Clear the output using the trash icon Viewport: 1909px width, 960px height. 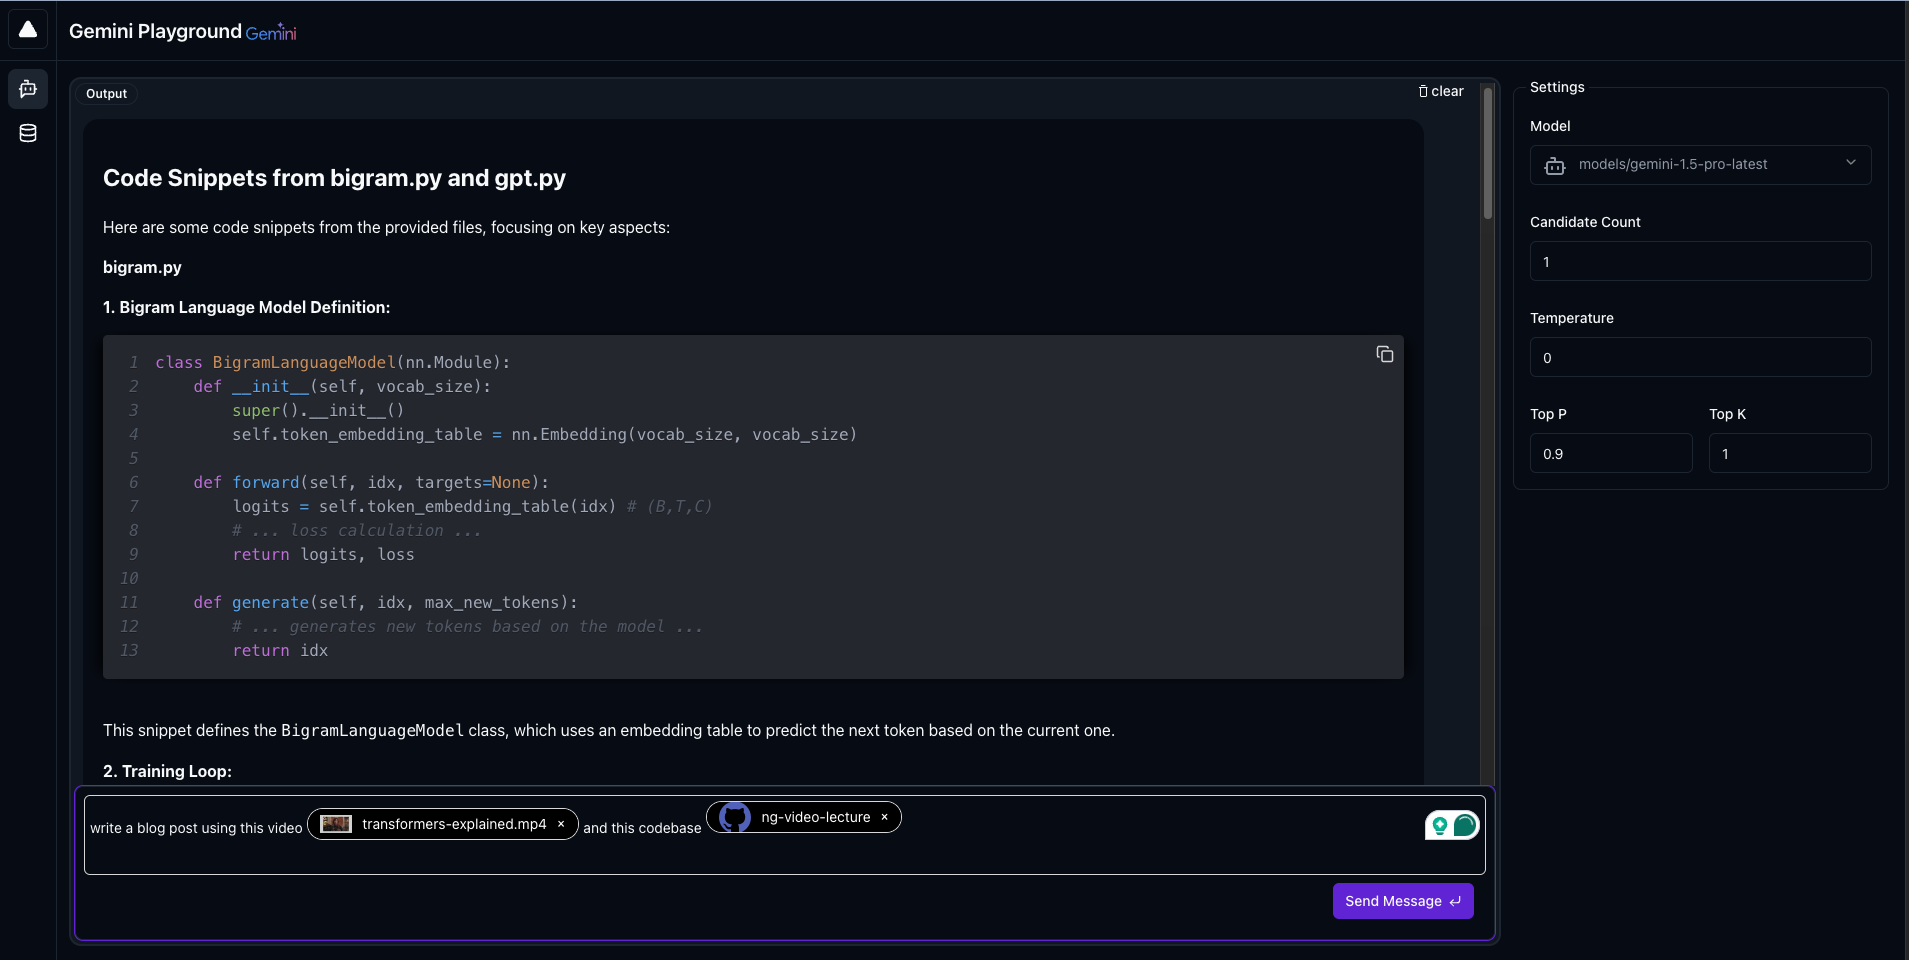tap(1424, 91)
